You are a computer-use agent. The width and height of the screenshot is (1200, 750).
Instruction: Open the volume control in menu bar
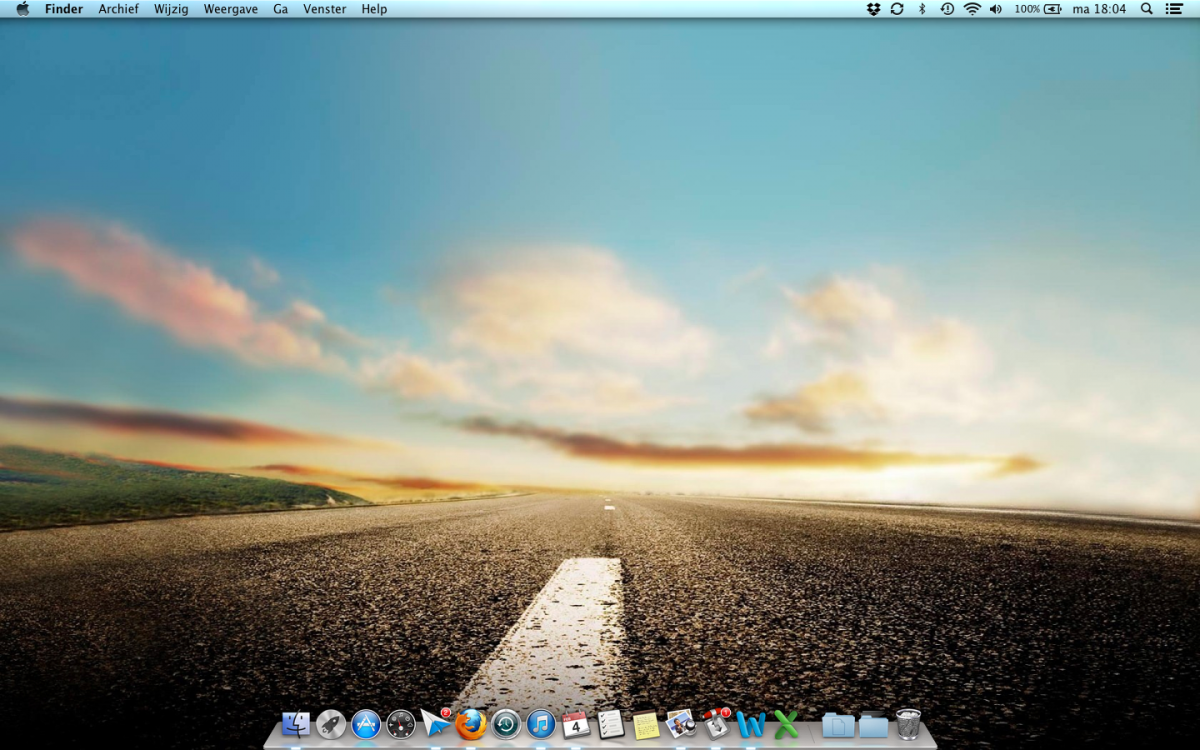coord(996,9)
